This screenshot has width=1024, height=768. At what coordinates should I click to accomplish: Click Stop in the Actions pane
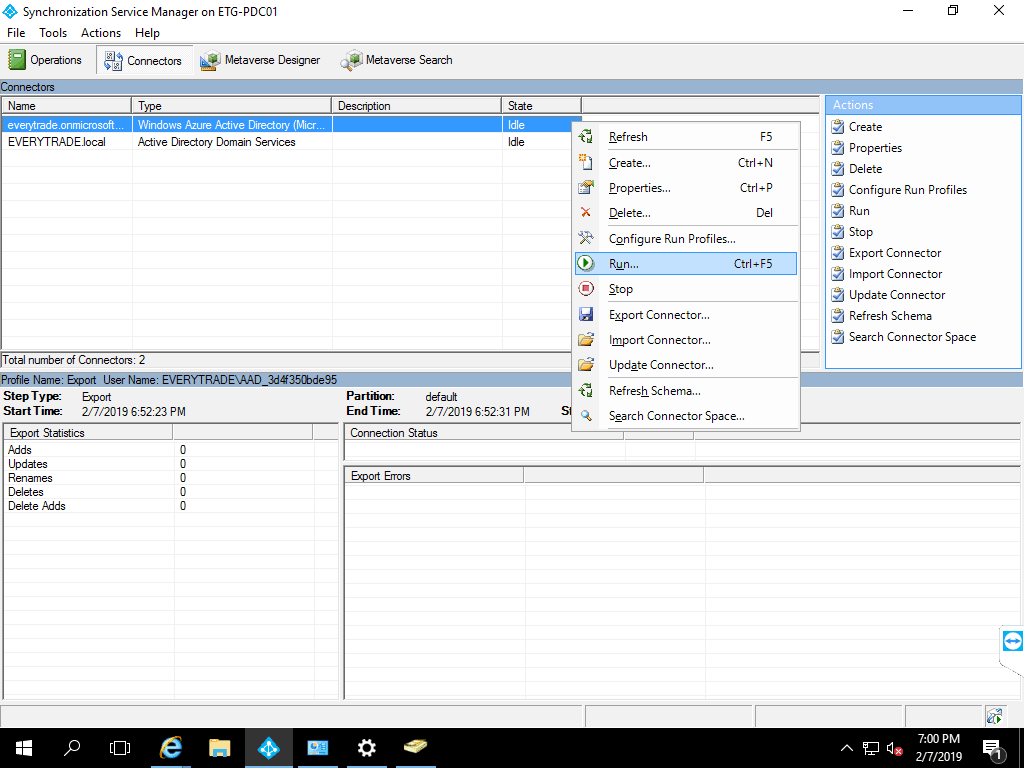pos(861,231)
